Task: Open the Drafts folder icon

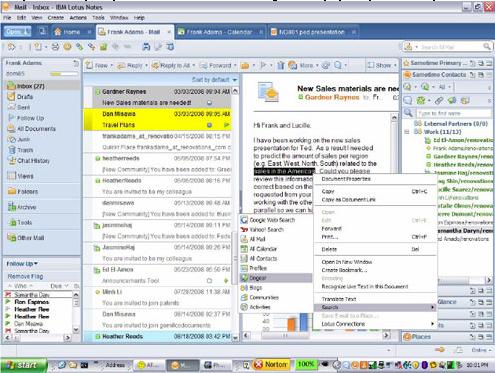Action: coord(11,97)
